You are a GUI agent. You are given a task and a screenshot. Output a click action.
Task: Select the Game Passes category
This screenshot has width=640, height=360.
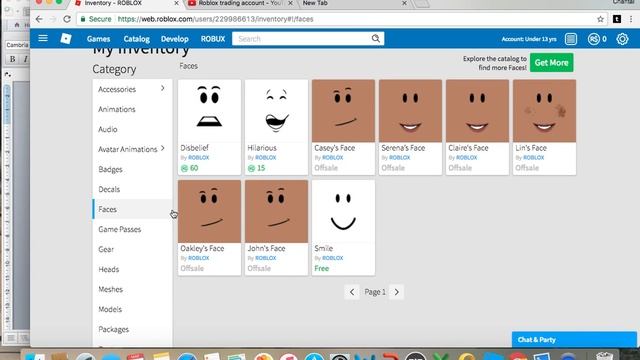132,229
